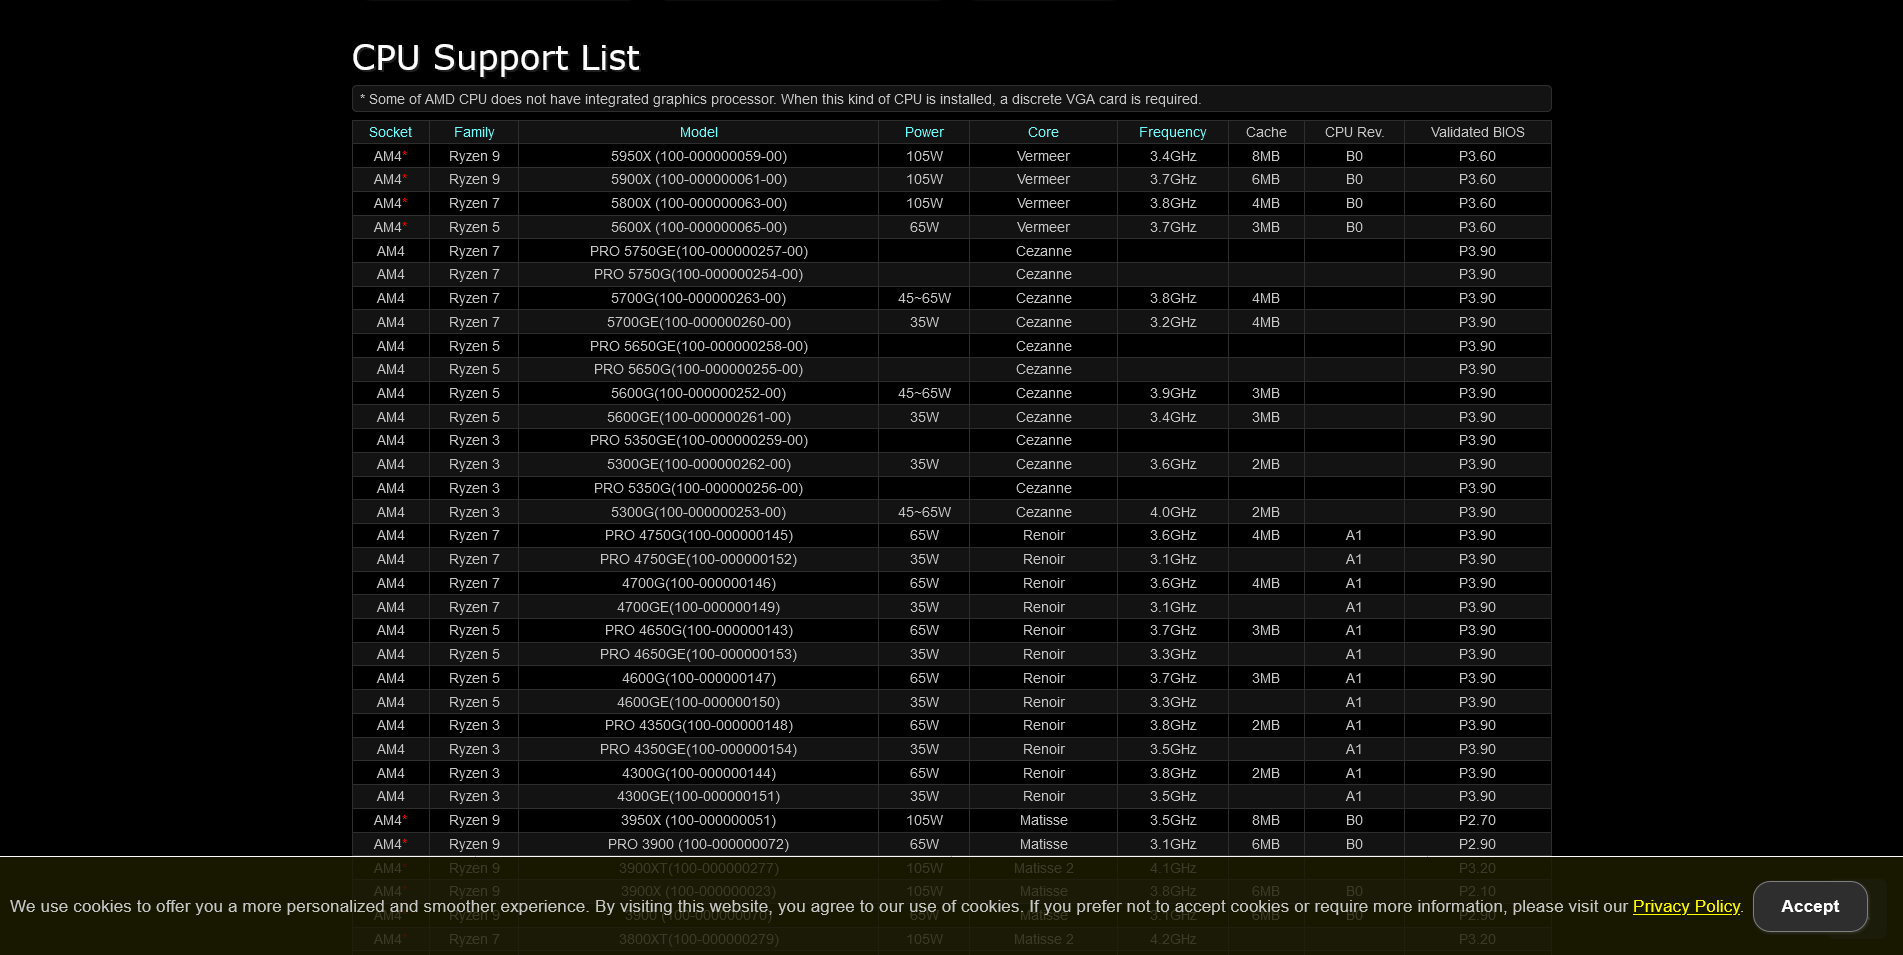1903x955 pixels.
Task: Select model 4700G(100-000000146)
Action: pyautogui.click(x=699, y=583)
